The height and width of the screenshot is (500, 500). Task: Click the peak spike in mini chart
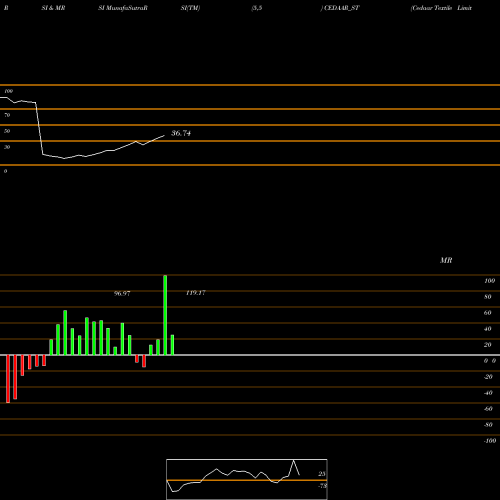click(294, 460)
